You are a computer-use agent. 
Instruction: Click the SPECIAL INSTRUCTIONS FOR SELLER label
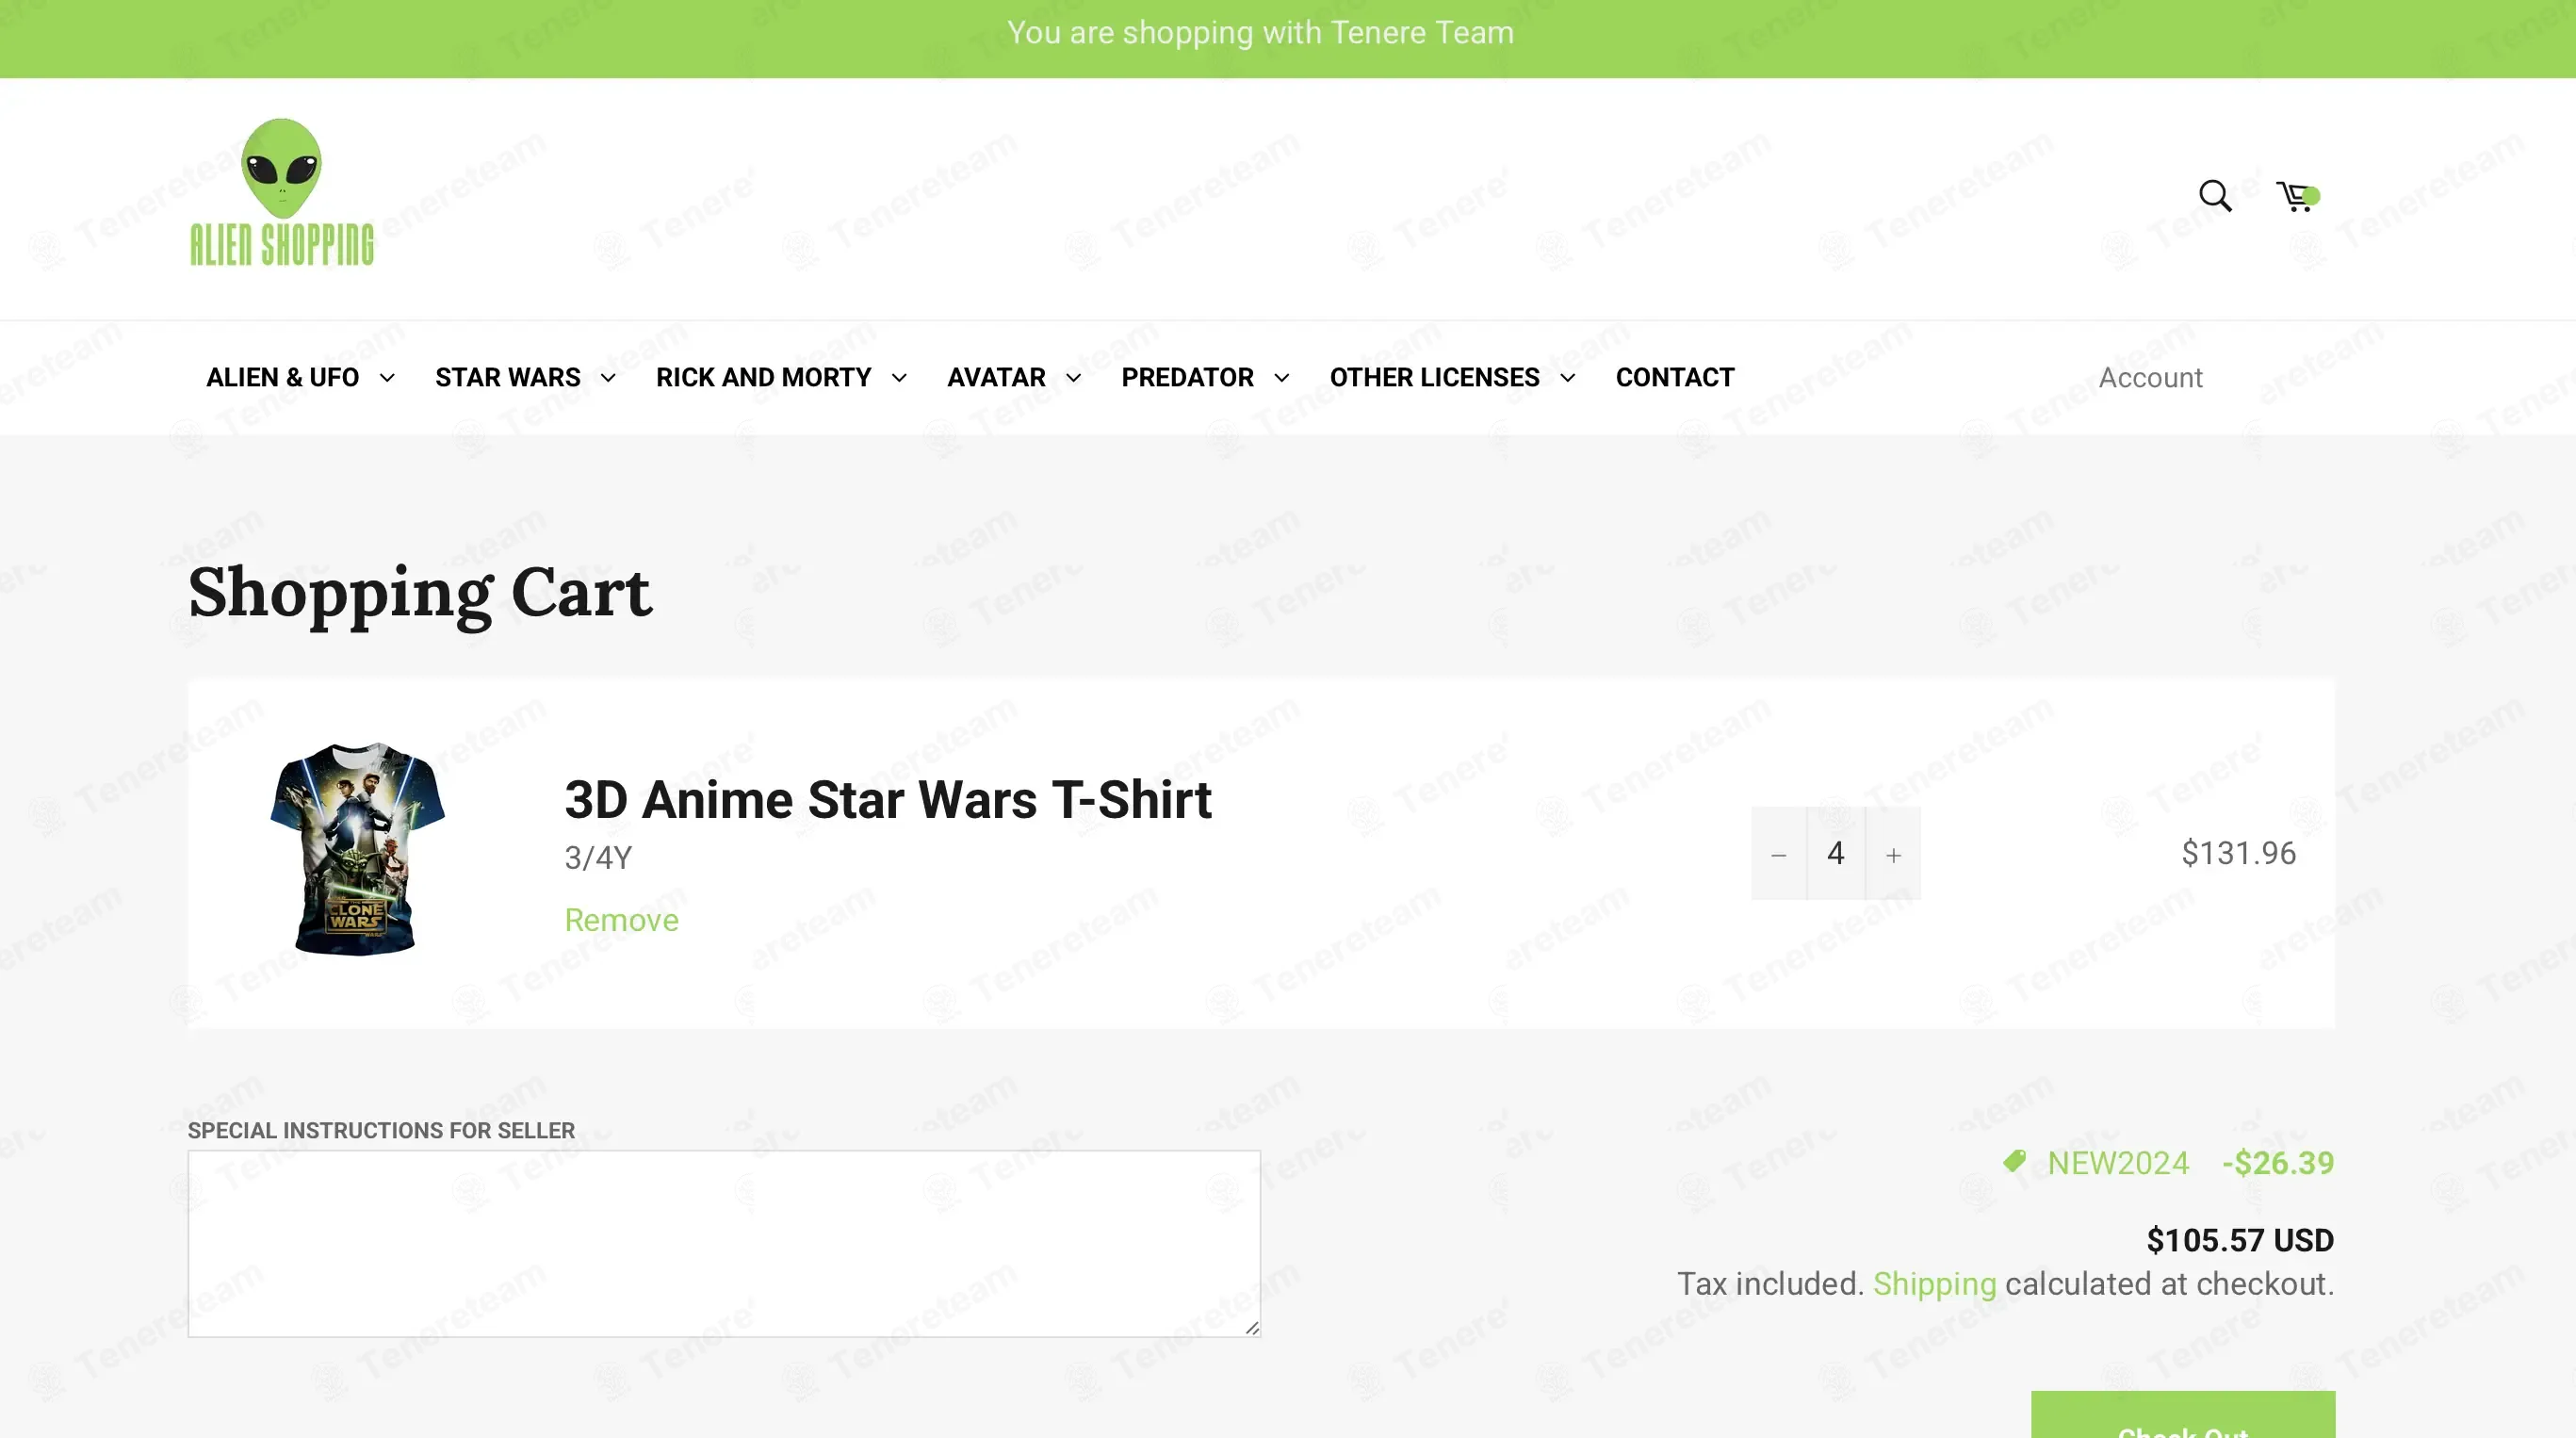pos(381,1130)
